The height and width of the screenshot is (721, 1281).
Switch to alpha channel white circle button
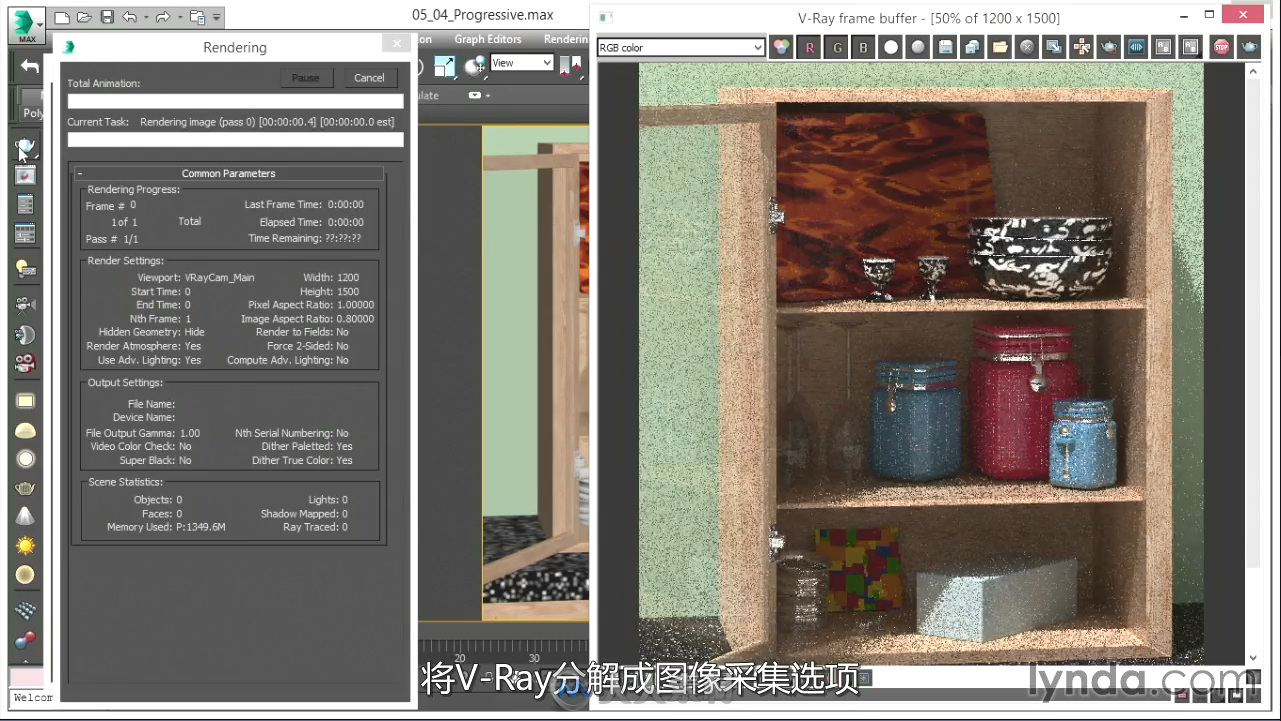coord(890,47)
